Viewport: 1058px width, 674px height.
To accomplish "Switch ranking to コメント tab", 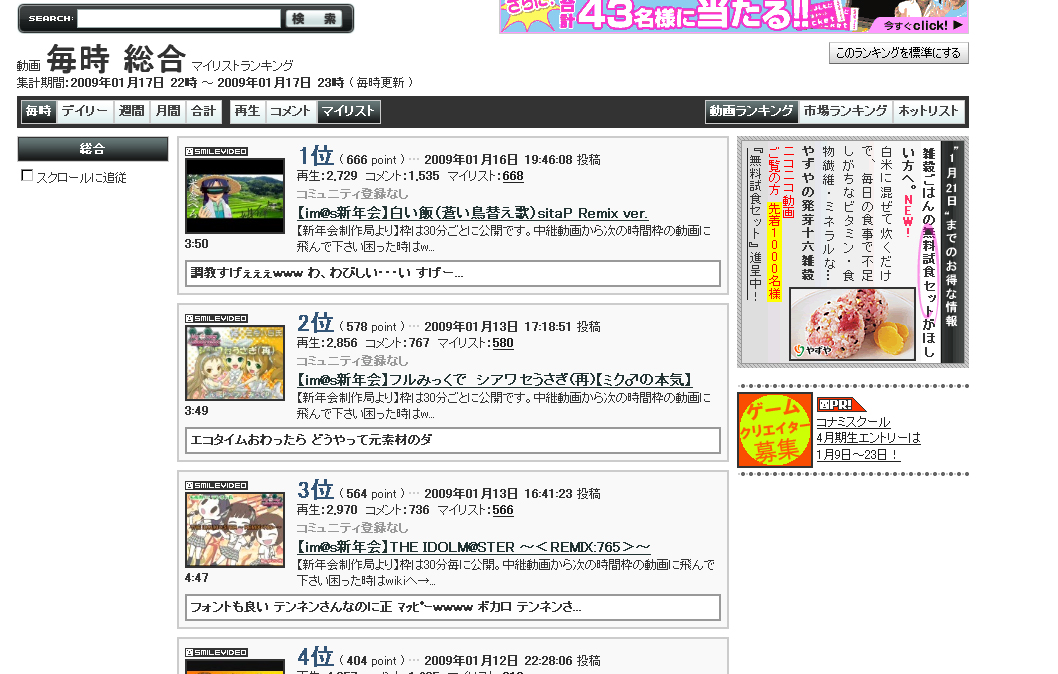I will click(290, 111).
